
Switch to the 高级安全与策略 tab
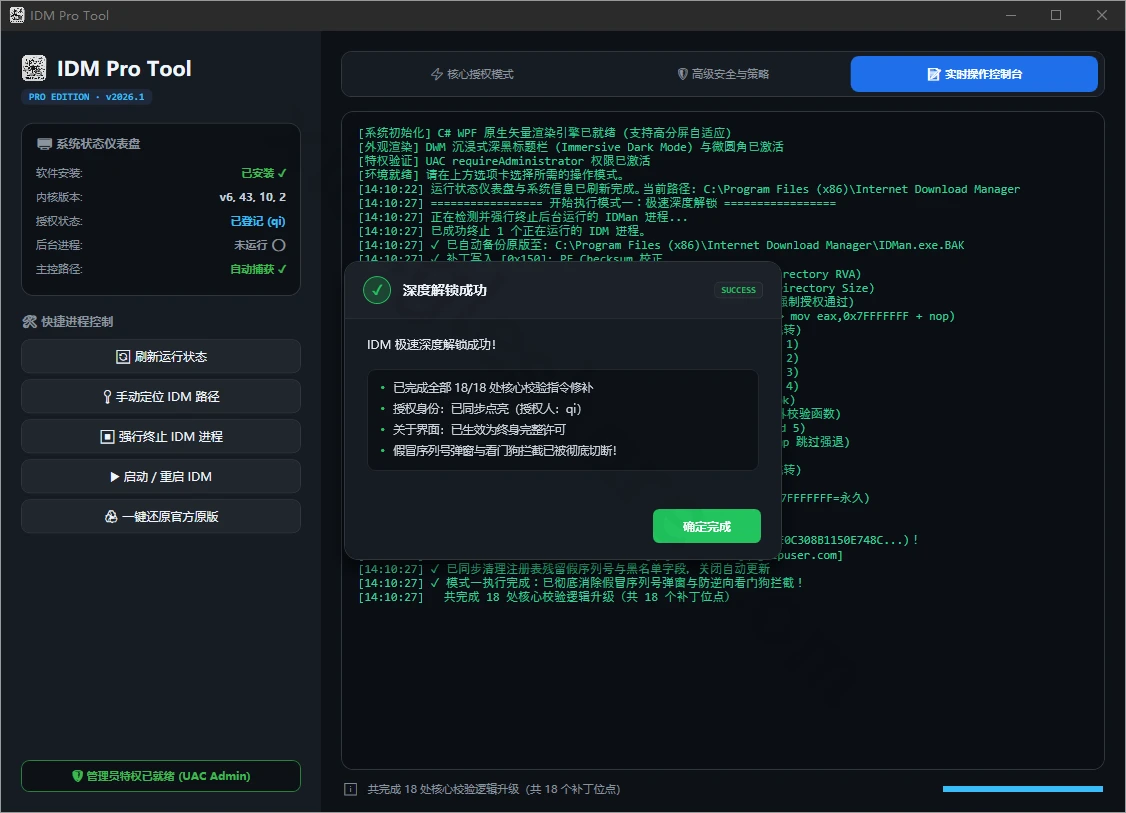(x=724, y=74)
